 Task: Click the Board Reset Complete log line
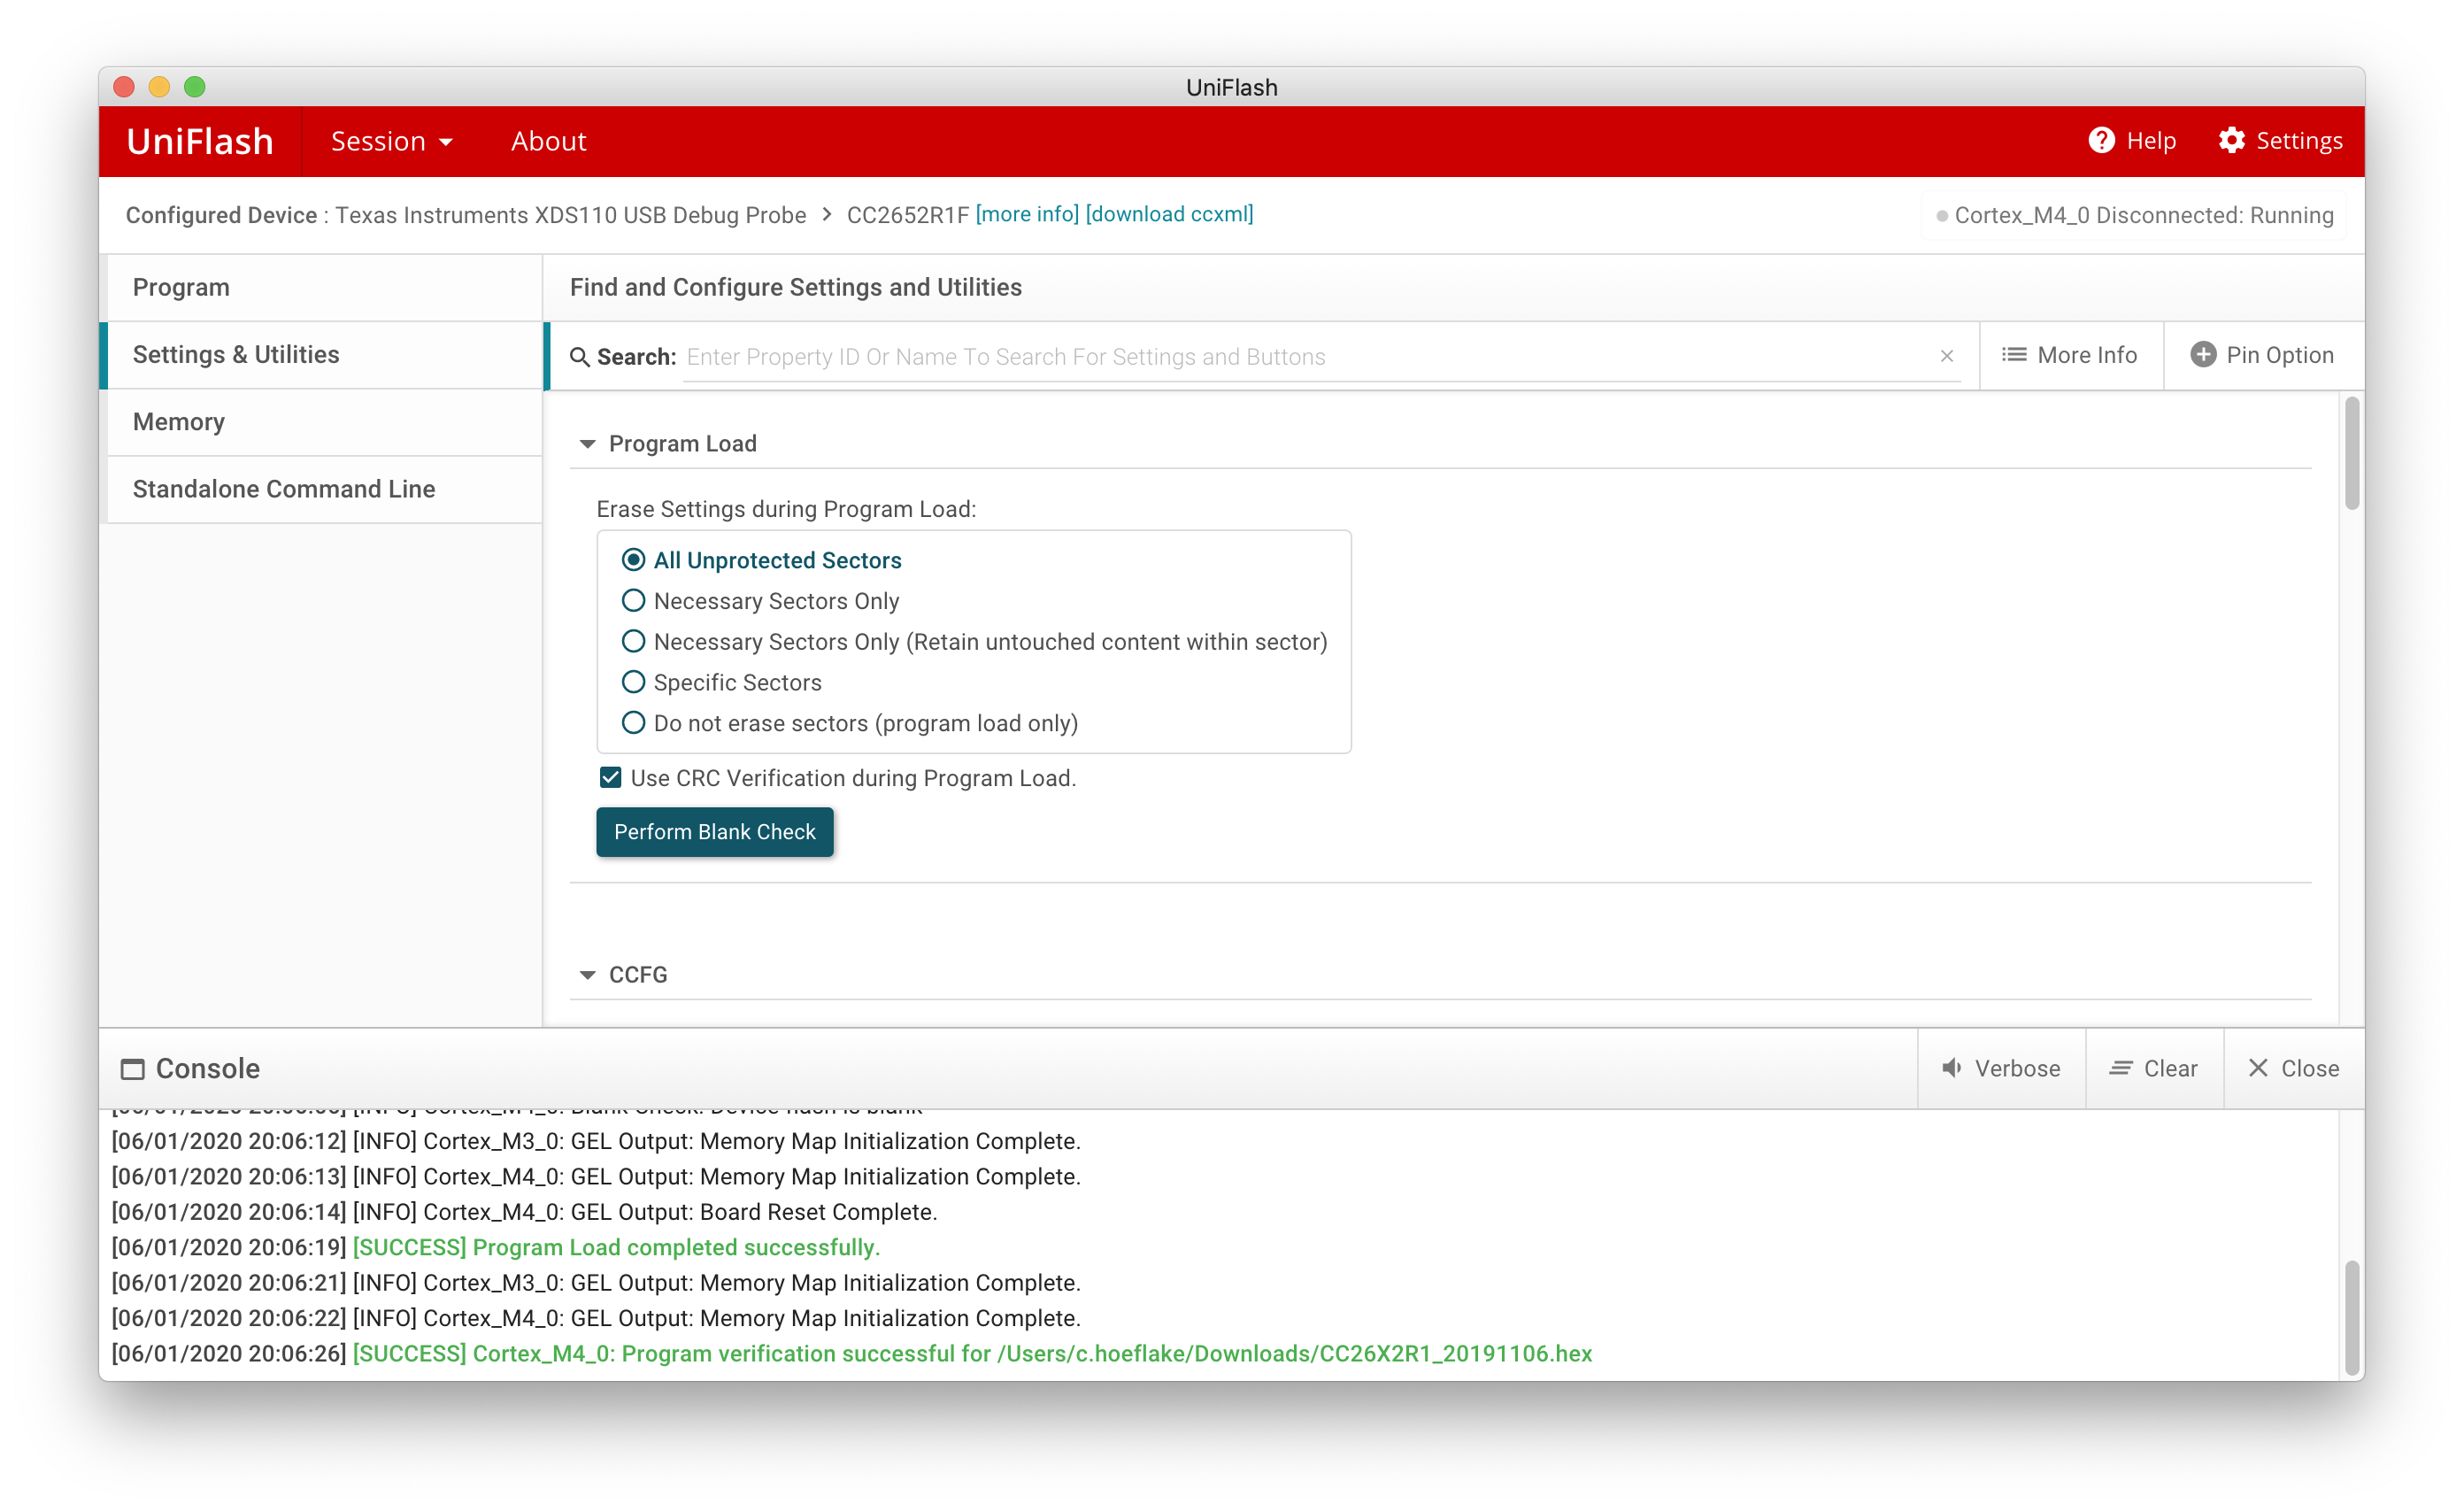524,1212
